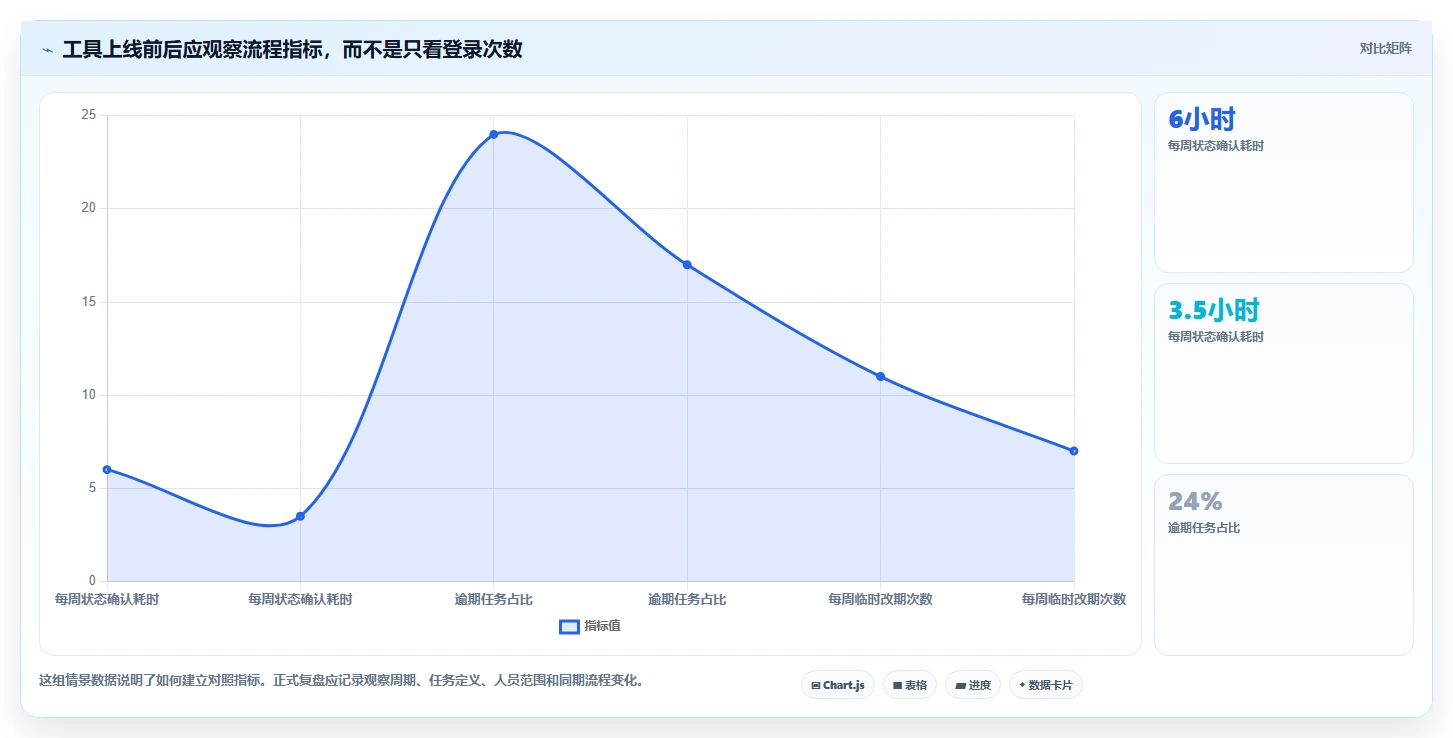This screenshot has width=1453, height=738.
Task: Click the y-axis label 20
Action: (x=89, y=208)
